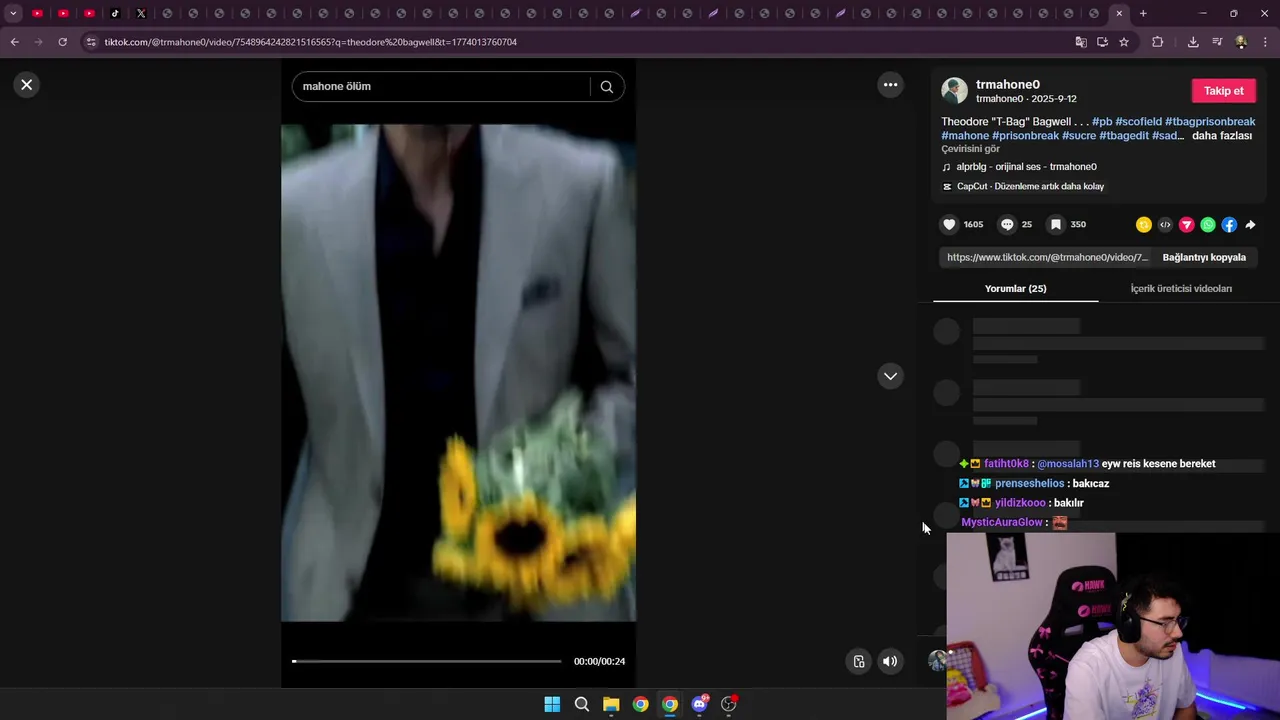
Task: Switch to the TikTok-logo browser tab
Action: (x=115, y=13)
